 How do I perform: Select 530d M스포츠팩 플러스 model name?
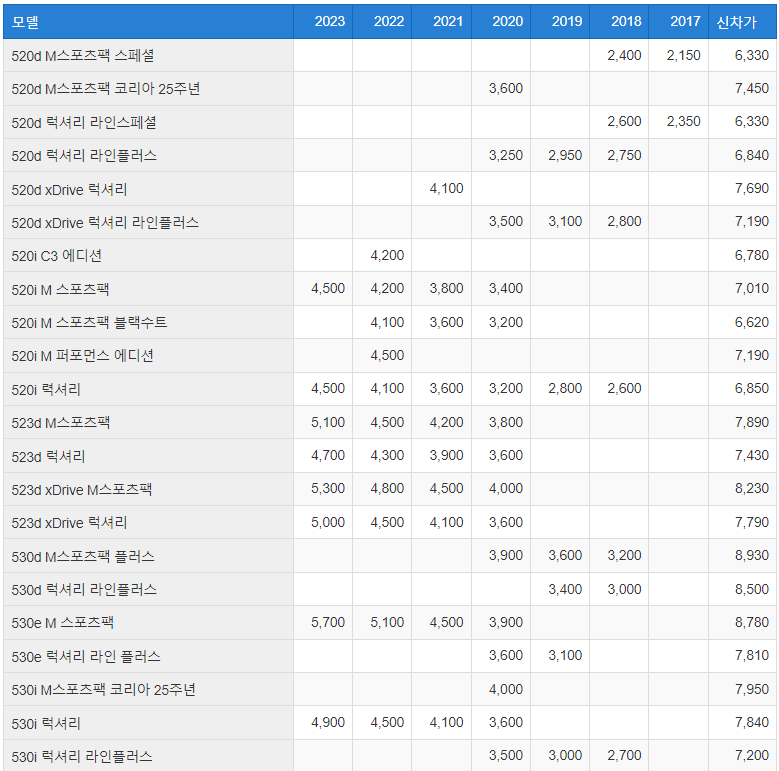click(82, 556)
